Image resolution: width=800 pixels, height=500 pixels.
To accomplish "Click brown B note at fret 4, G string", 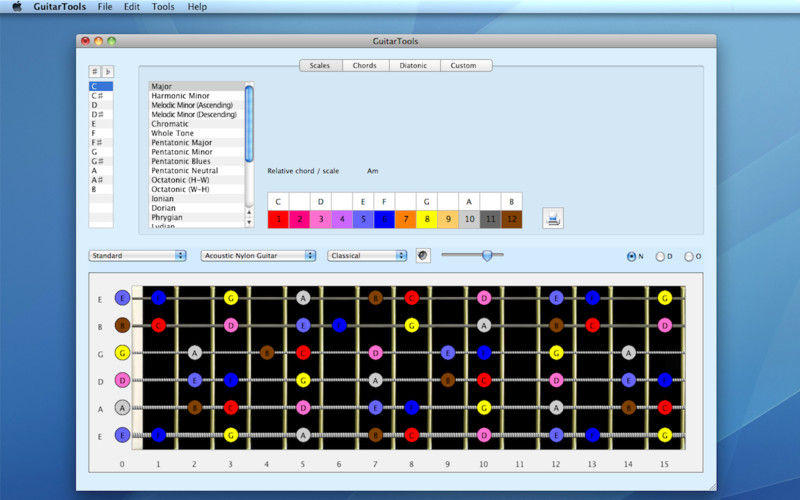I will tap(267, 353).
